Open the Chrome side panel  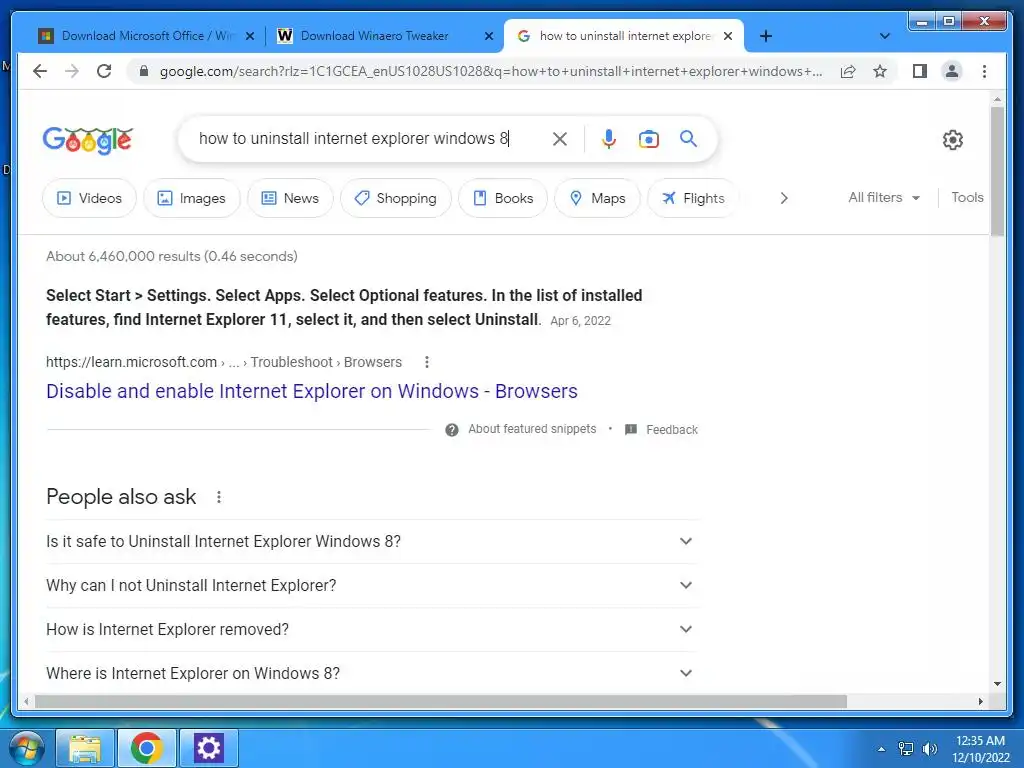tap(920, 71)
